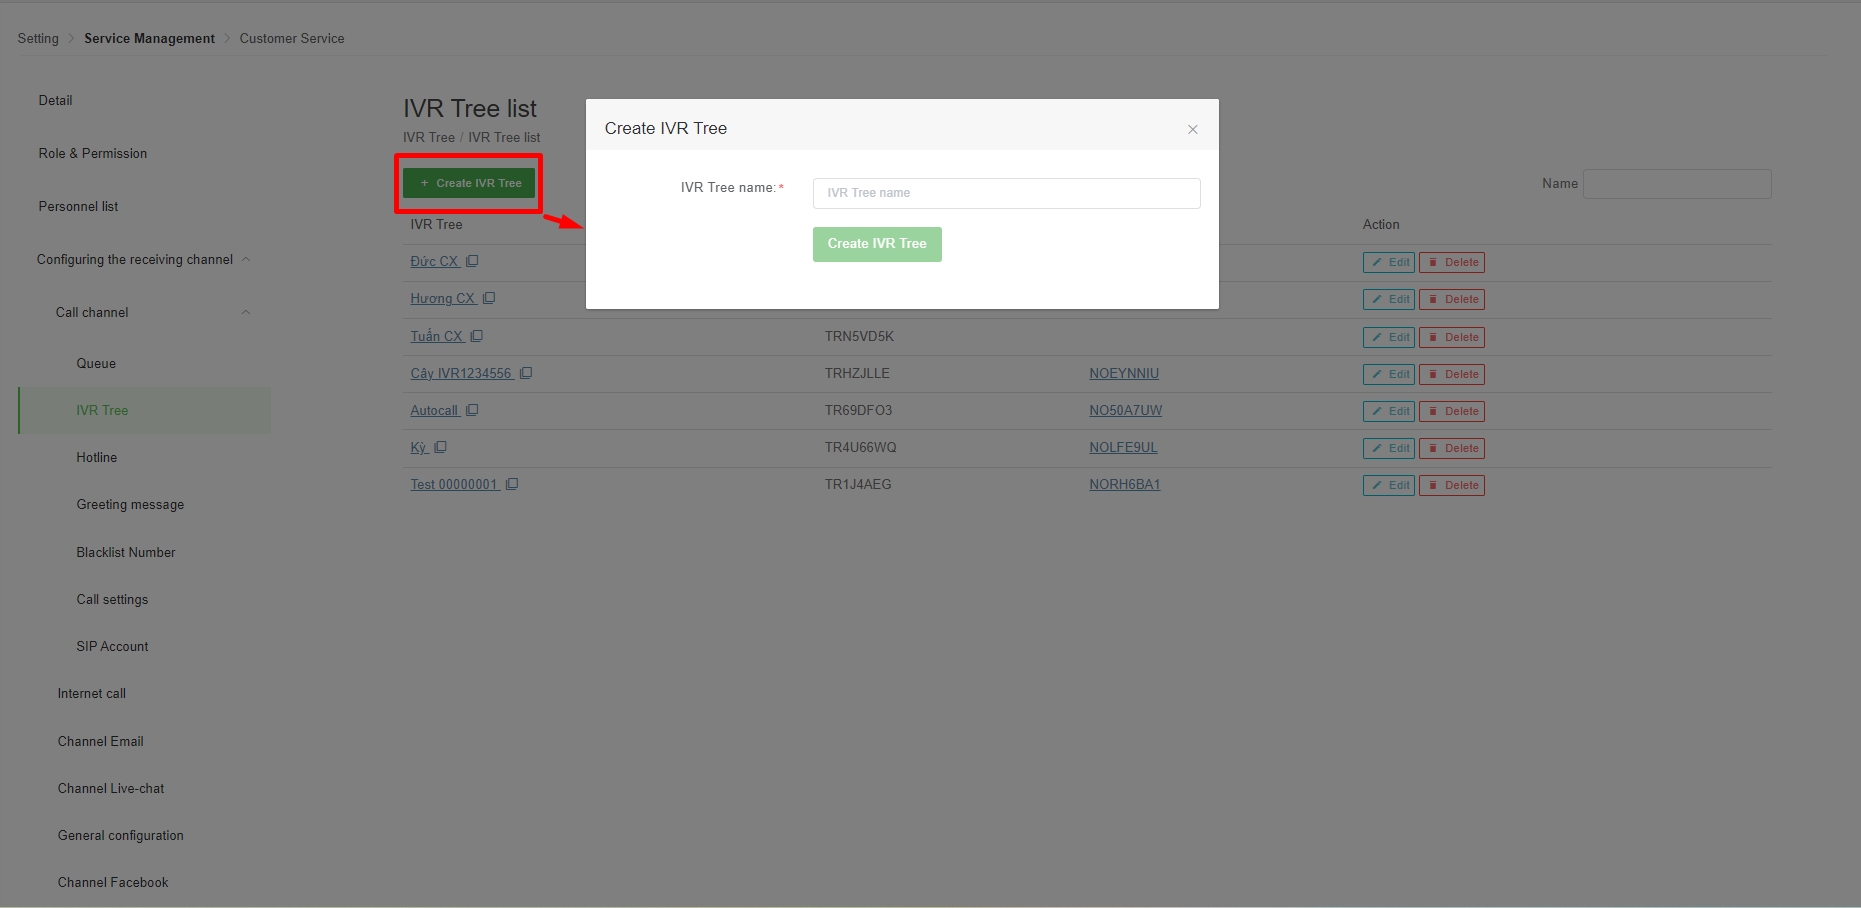Collapse Configuring the receiving channel section
This screenshot has width=1861, height=908.
point(246,260)
